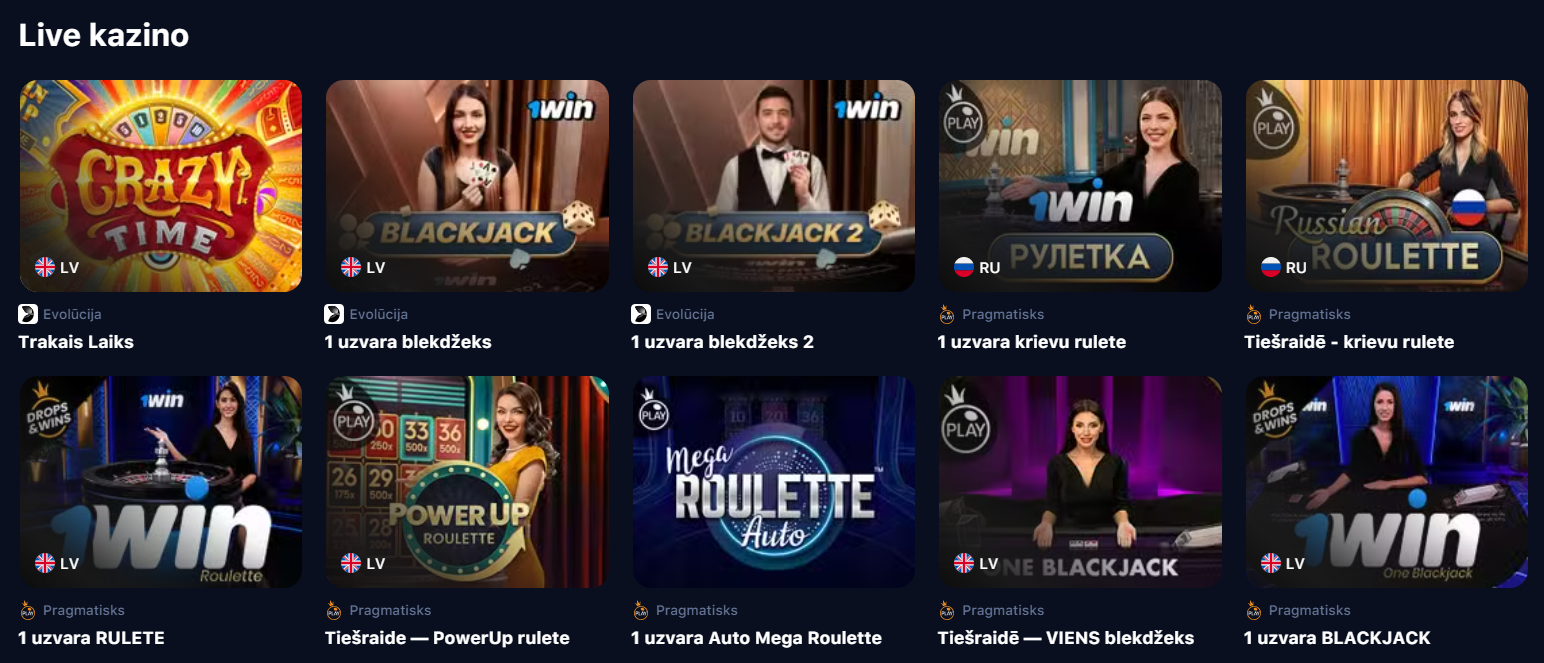The height and width of the screenshot is (663, 1544).
Task: Open the Russian Roulette game thumbnail
Action: click(x=1387, y=186)
